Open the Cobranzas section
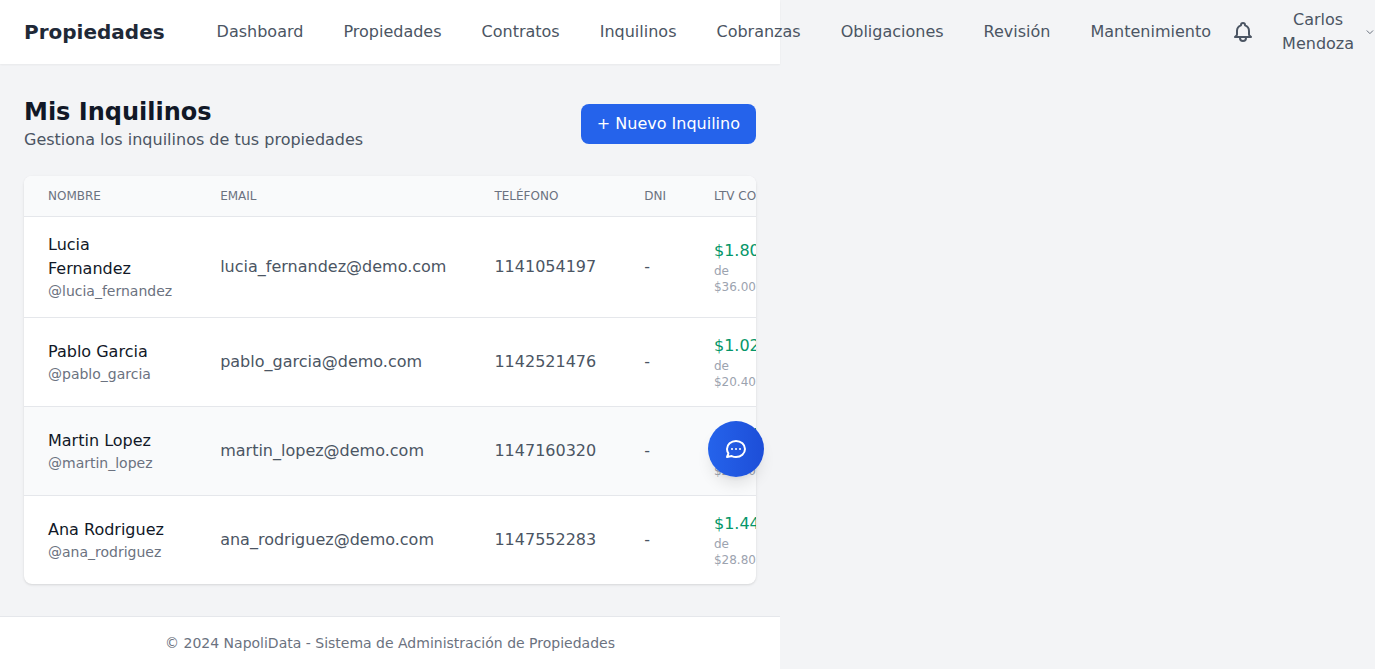This screenshot has width=1375, height=669. (x=758, y=31)
